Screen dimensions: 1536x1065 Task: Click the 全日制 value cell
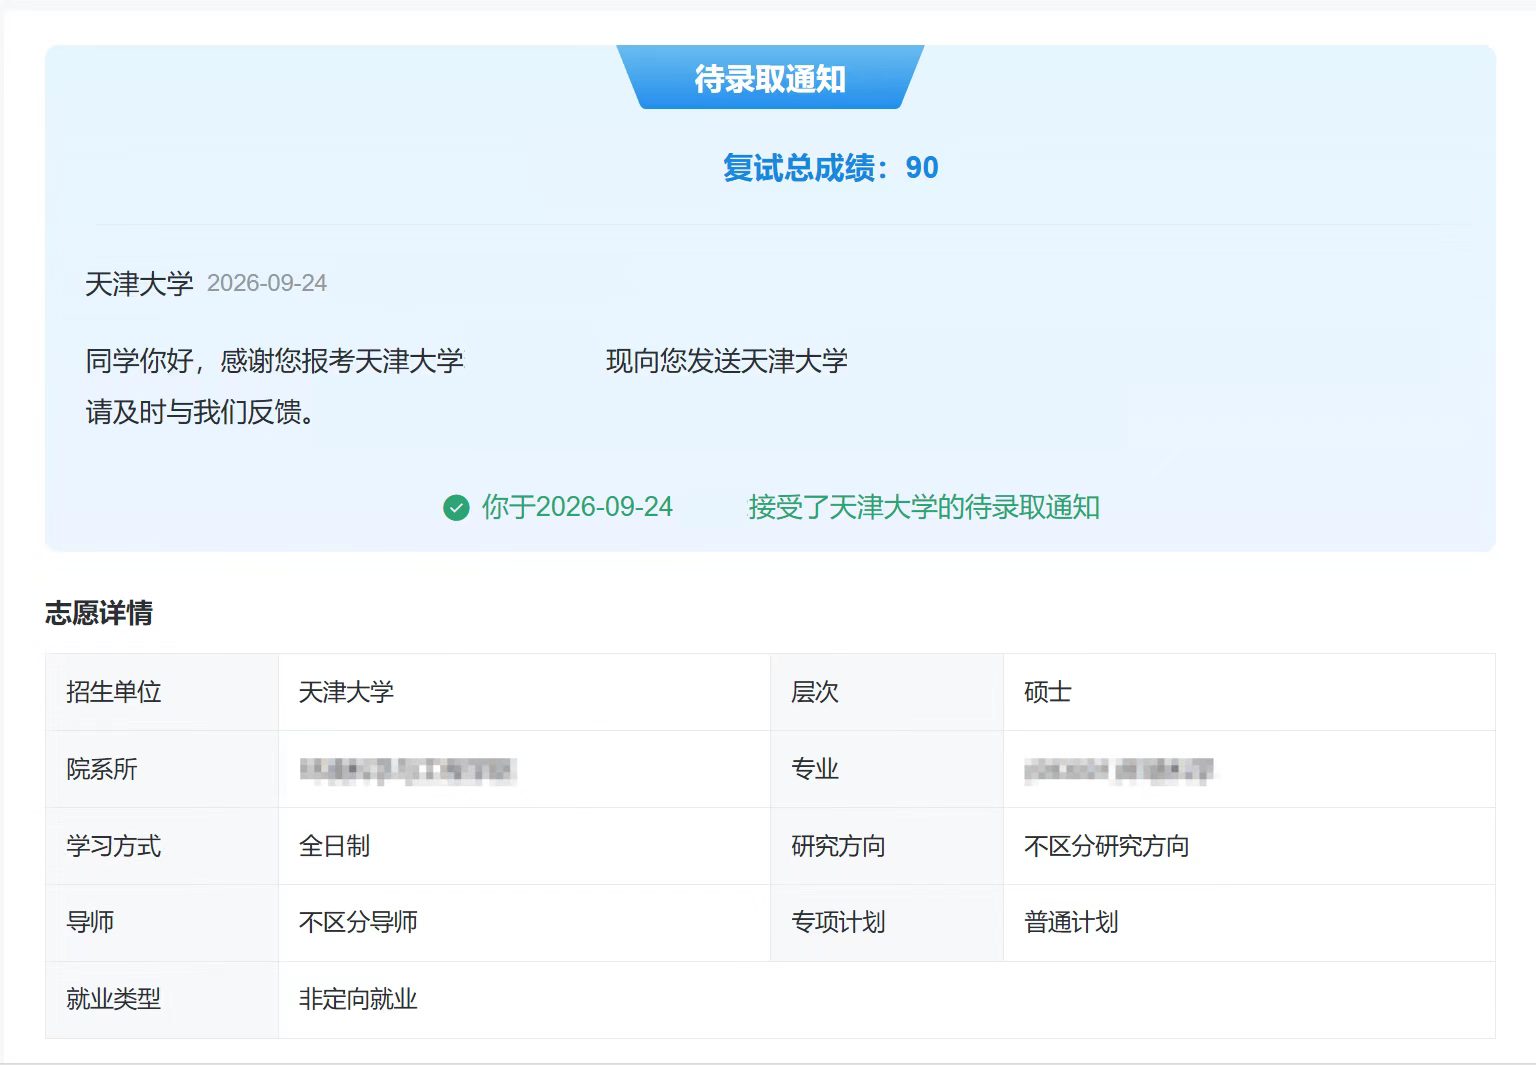pos(524,846)
